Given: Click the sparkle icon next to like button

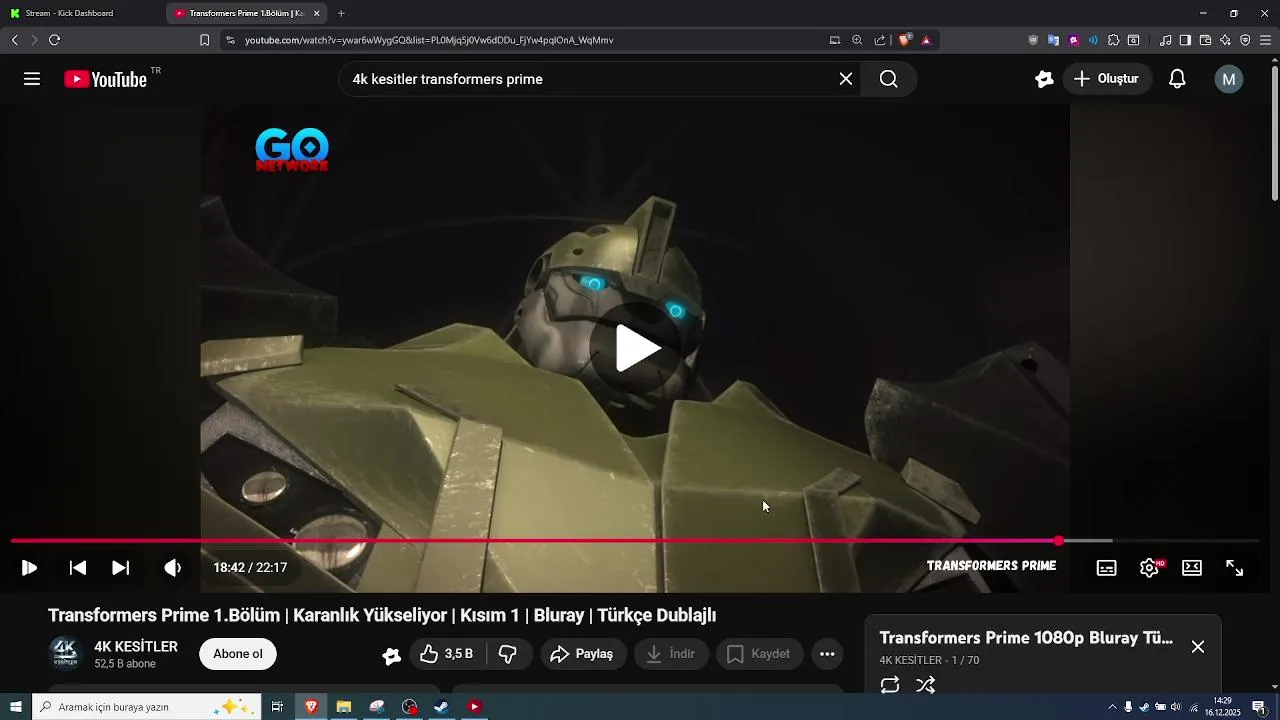Looking at the screenshot, I should [391, 655].
